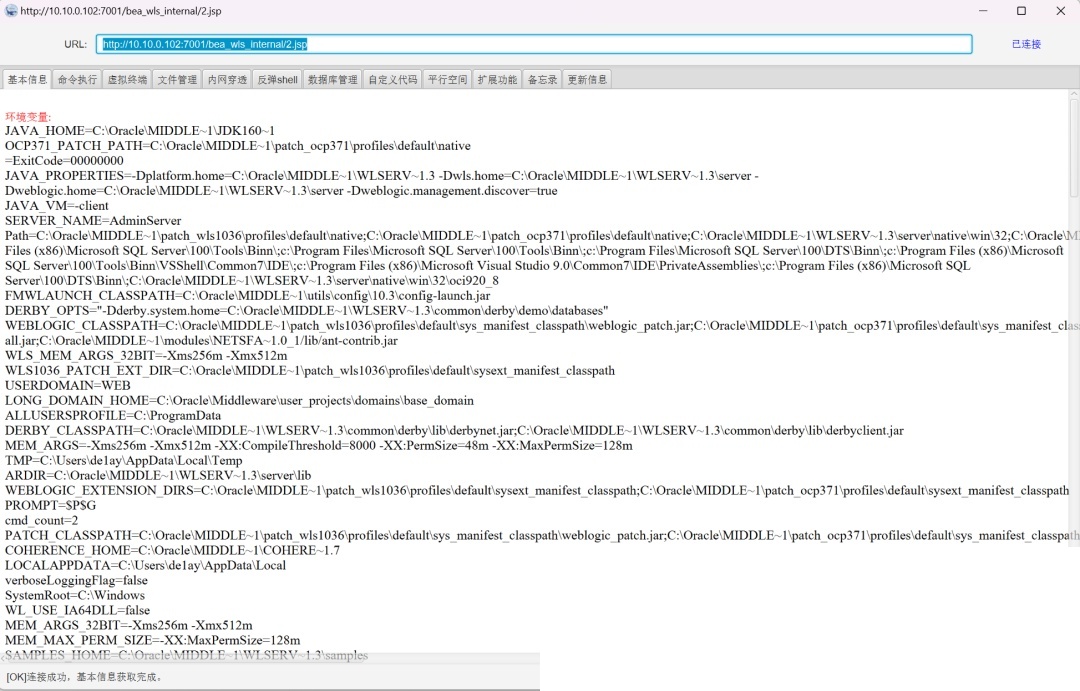Click the =ExitCode=00000000 line
The width and height of the screenshot is (1080, 691).
(64, 161)
